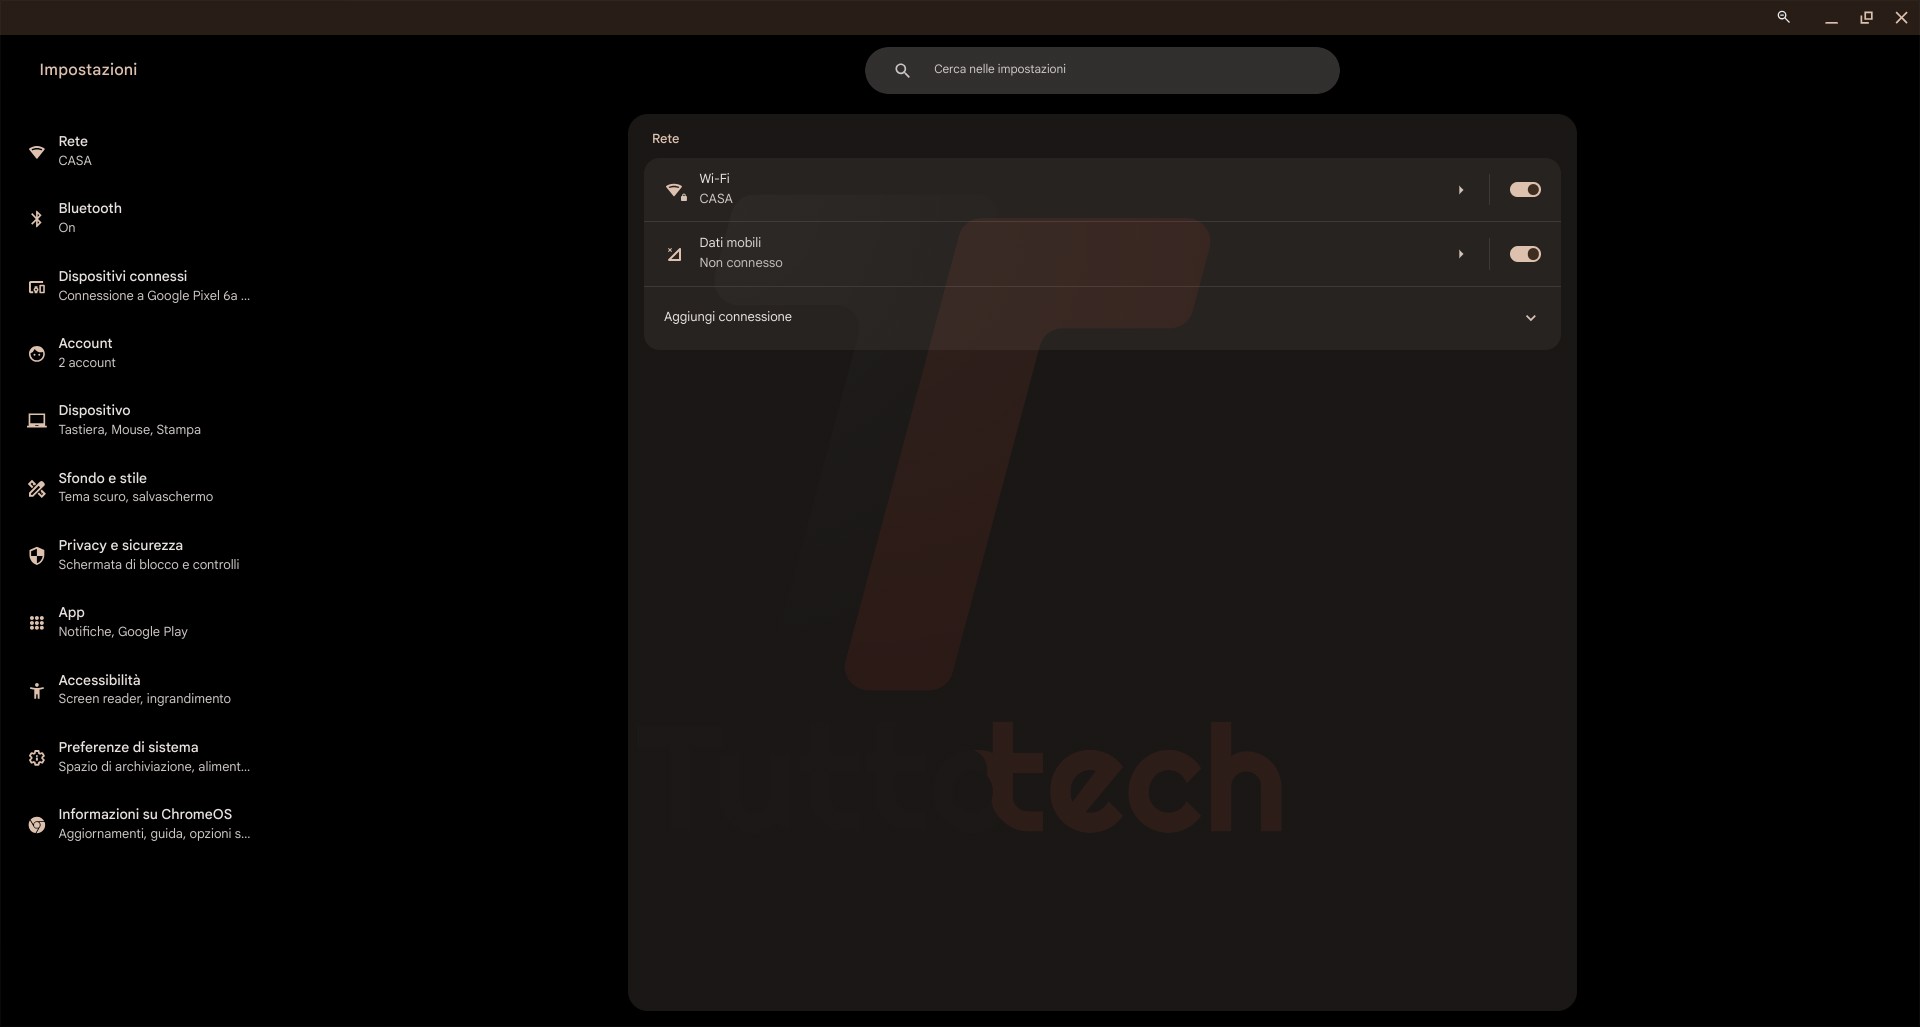Select the Dispositivo laptop icon

37,421
